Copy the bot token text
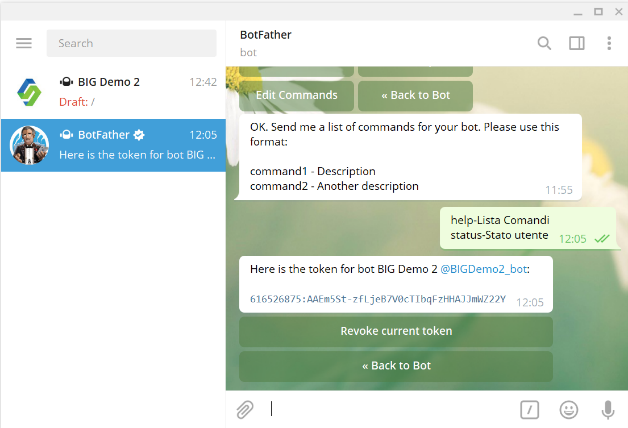Image resolution: width=628 pixels, height=428 pixels. [378, 299]
